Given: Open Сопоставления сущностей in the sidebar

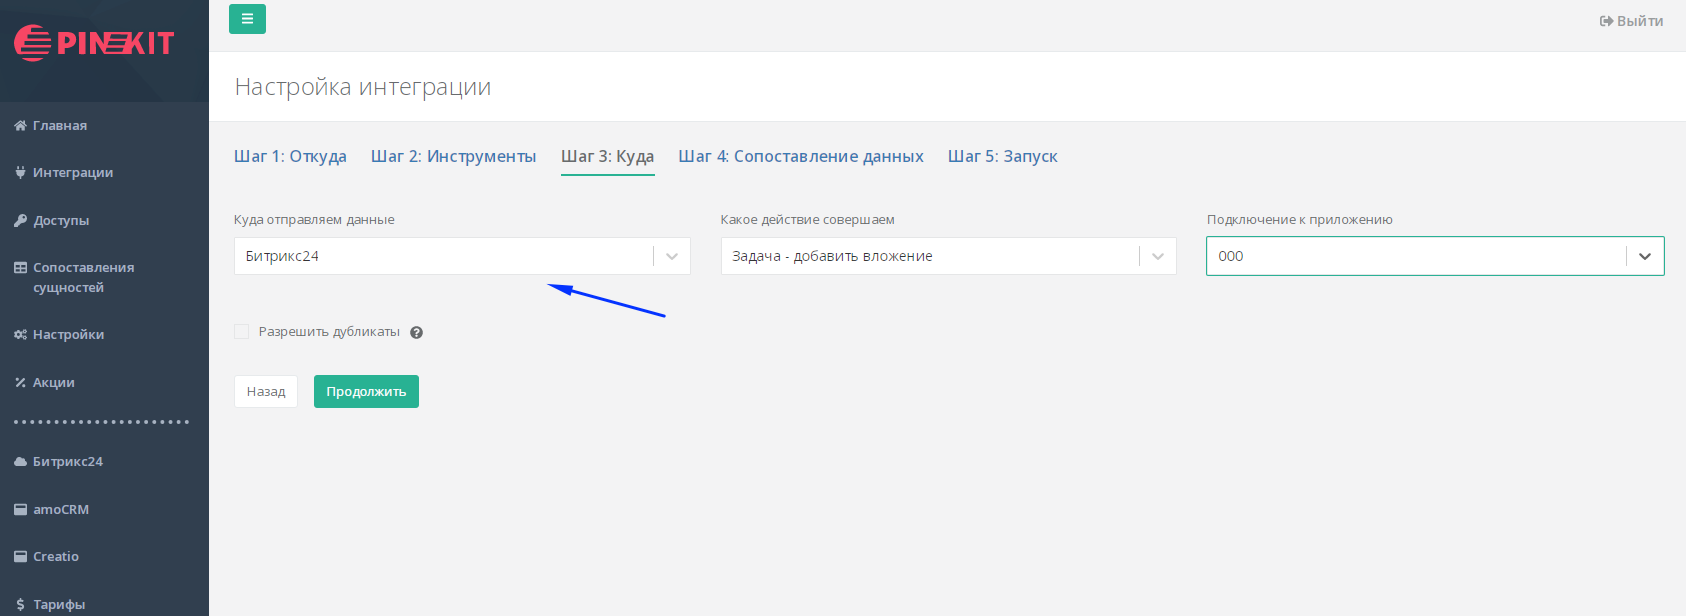Looking at the screenshot, I should coord(82,277).
